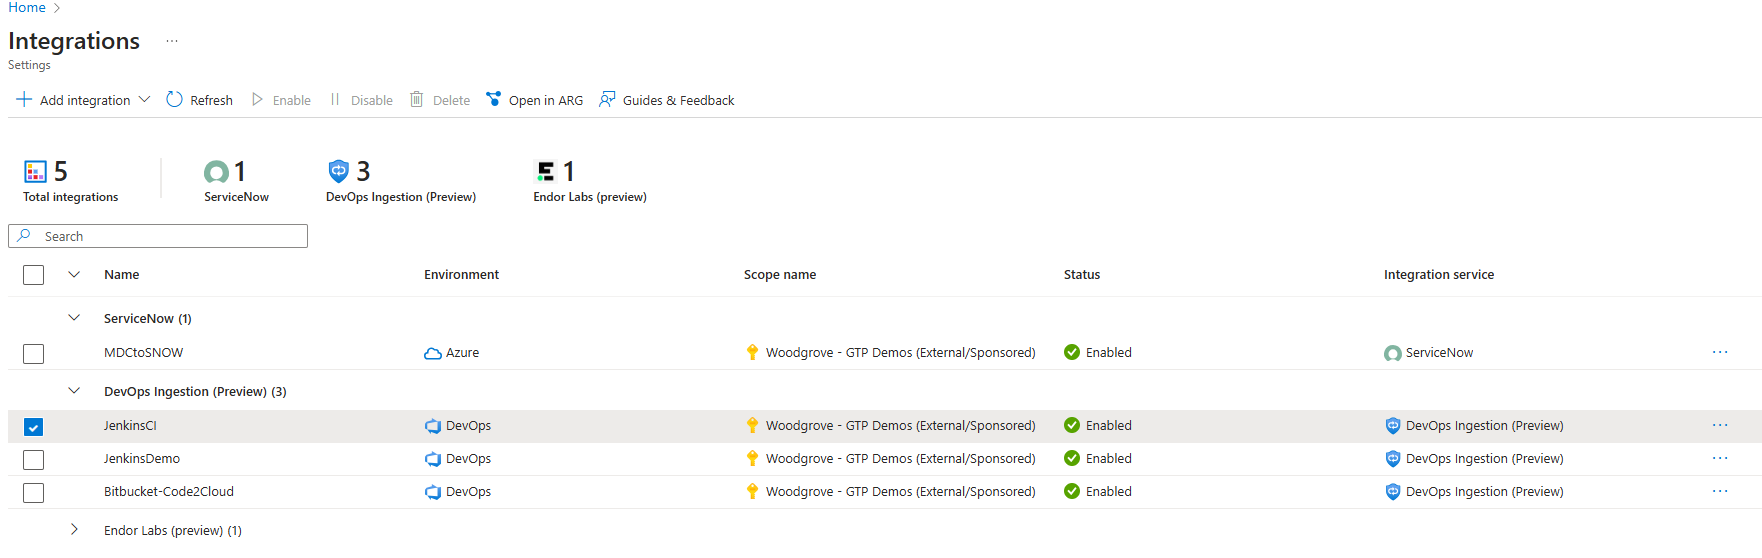The image size is (1762, 558).
Task: Sort by the Name column header
Action: pyautogui.click(x=122, y=274)
